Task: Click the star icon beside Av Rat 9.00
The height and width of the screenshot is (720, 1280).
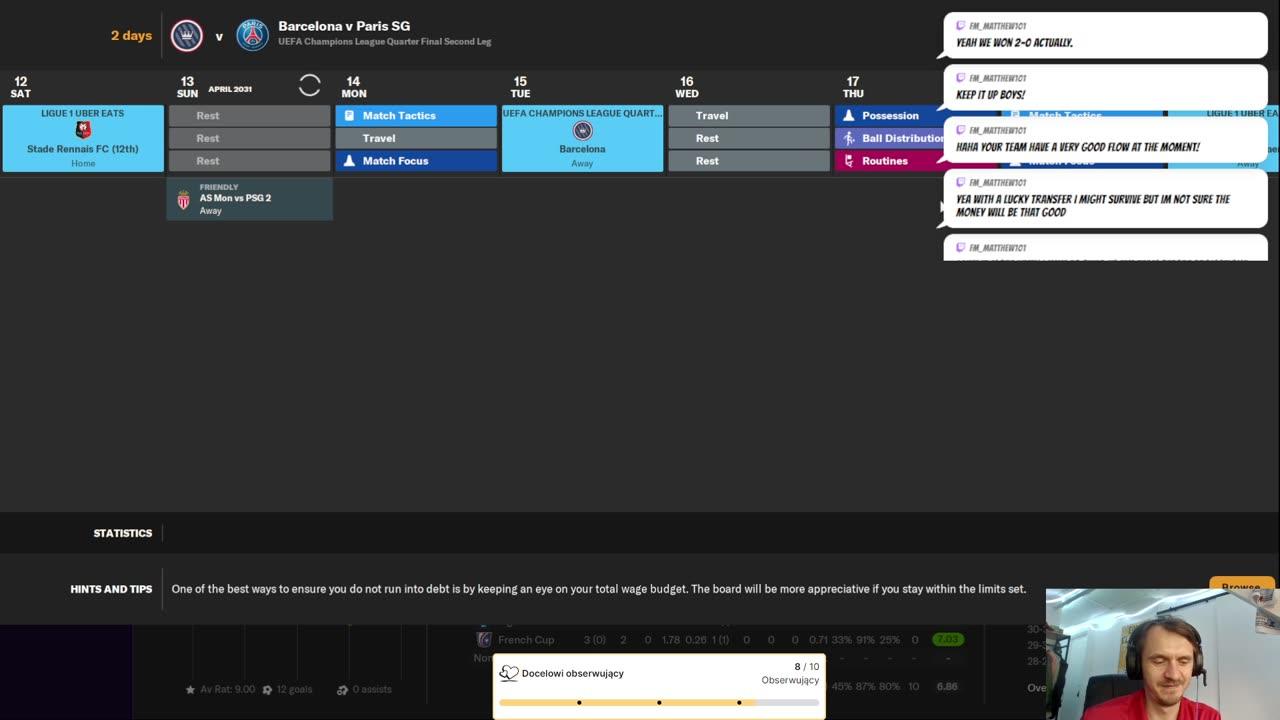Action: [190, 689]
